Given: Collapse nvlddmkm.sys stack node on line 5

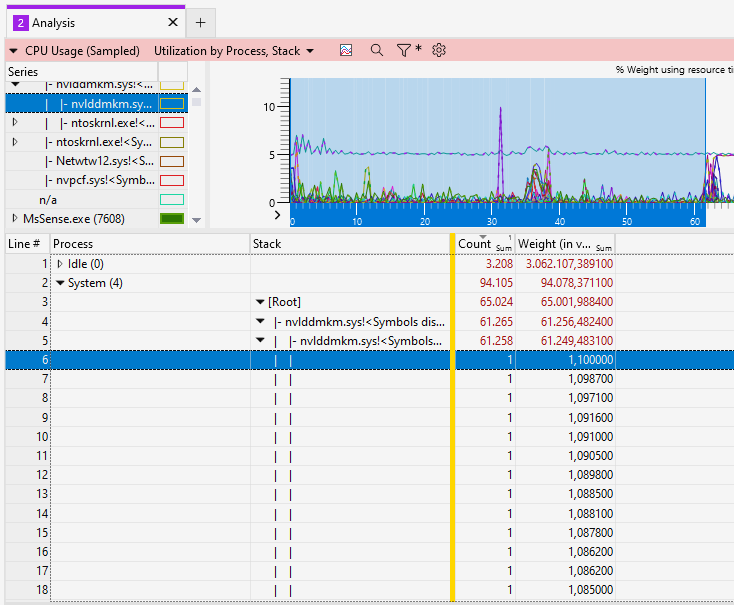Looking at the screenshot, I should [x=260, y=340].
